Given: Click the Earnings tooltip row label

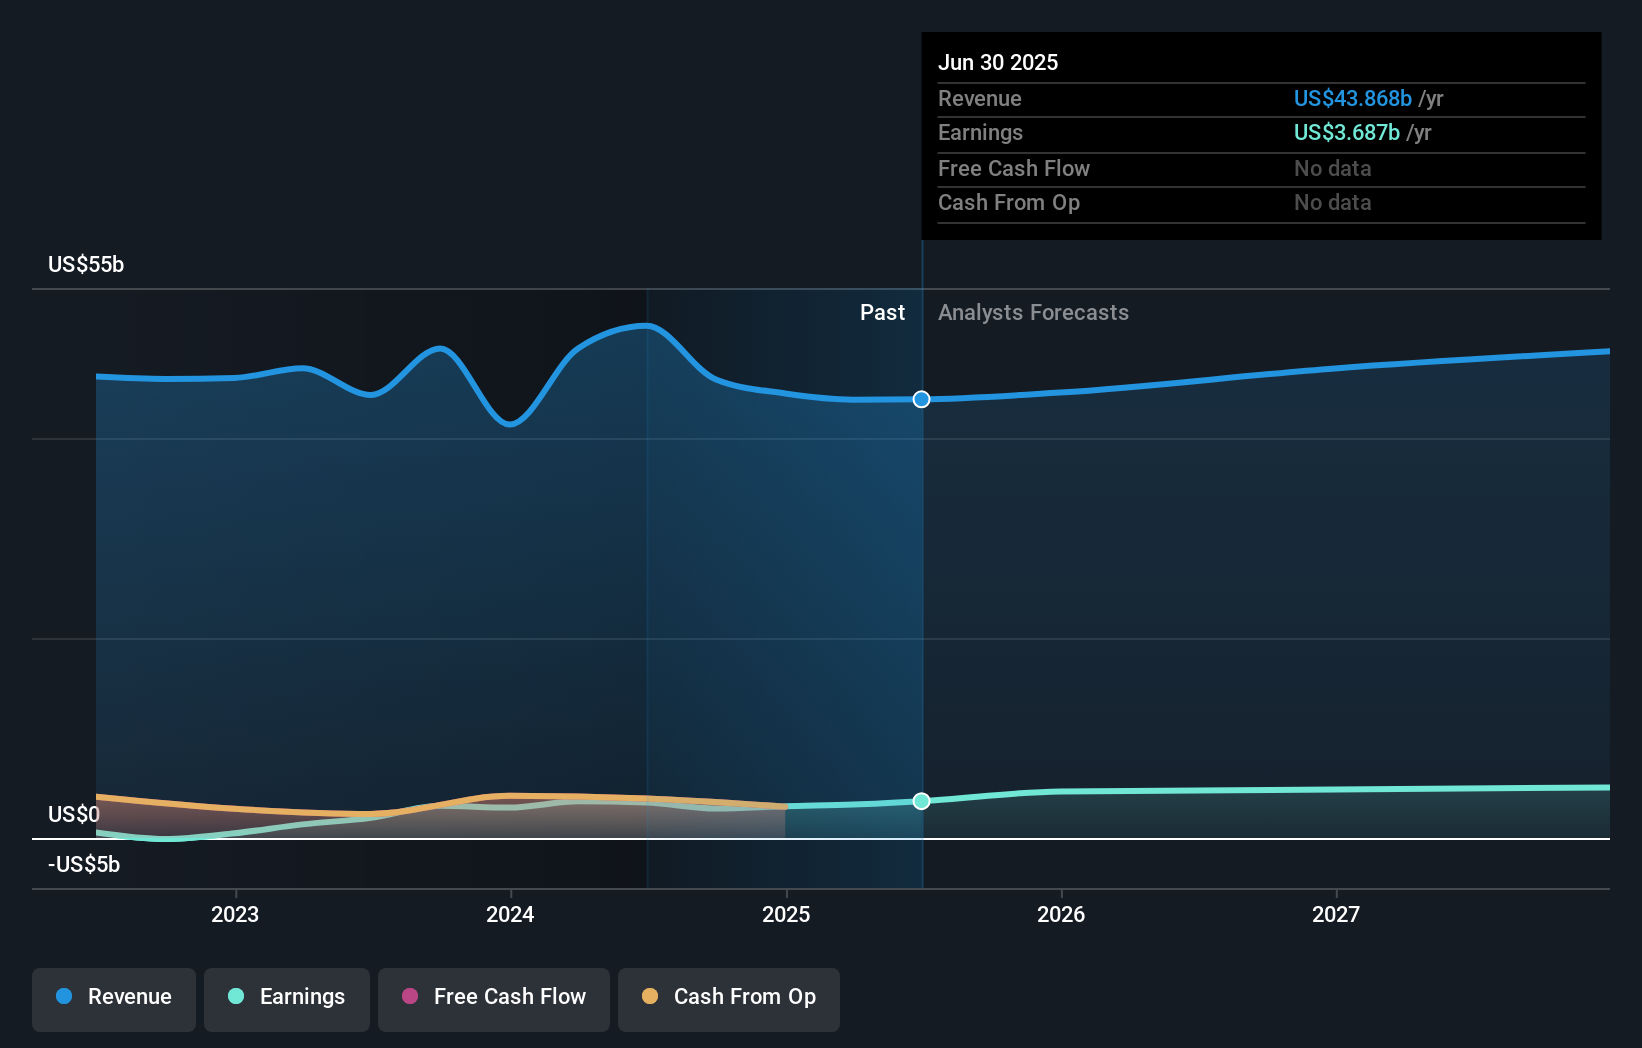Looking at the screenshot, I should click(980, 132).
